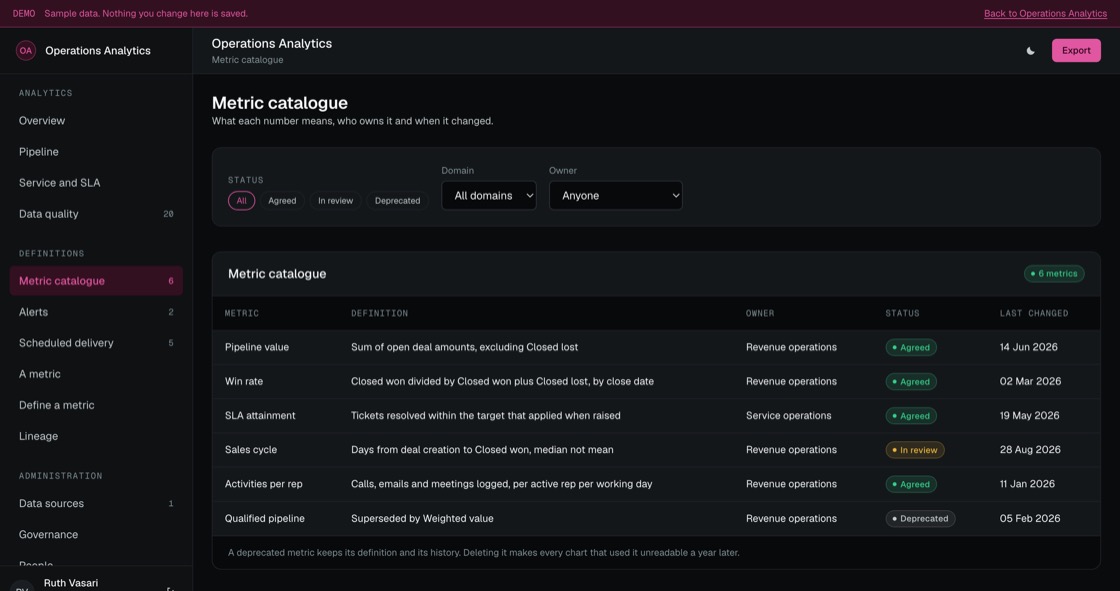Go to Lineage in the sidebar
Screen dimensions: 1120x591
click(x=96, y=436)
